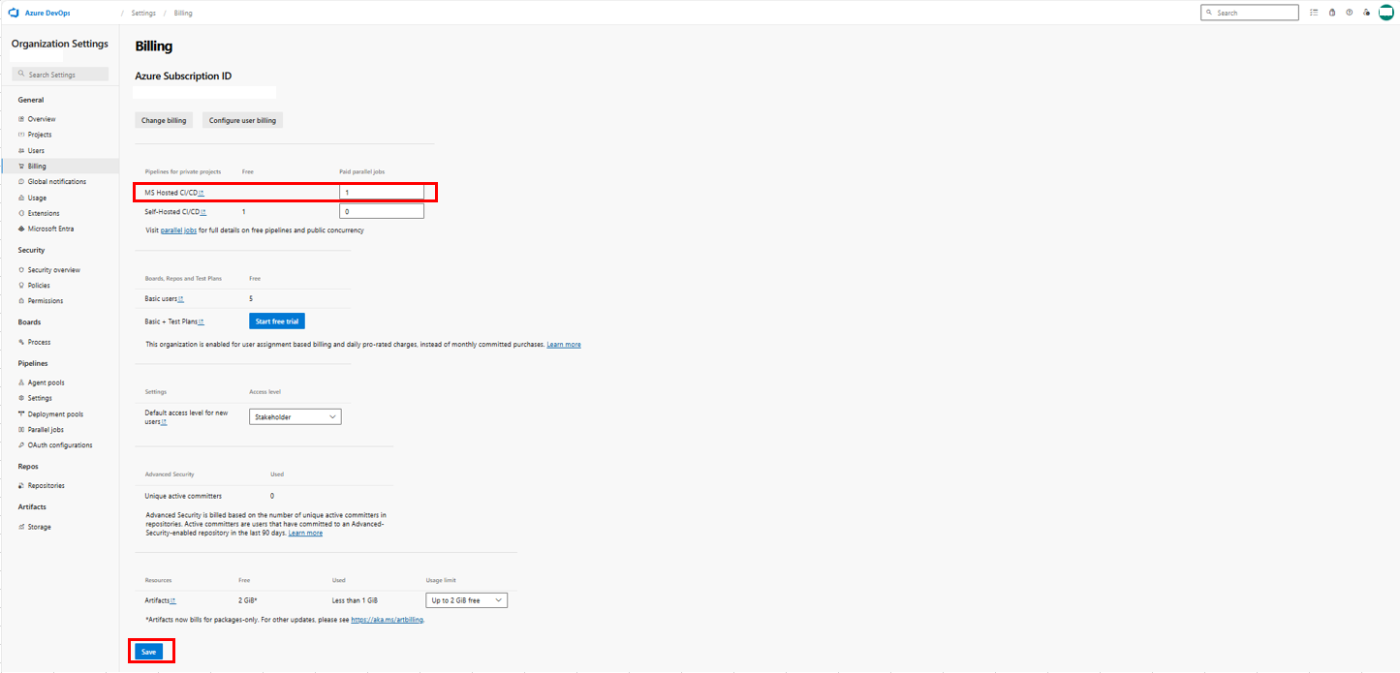Viewport: 1400px width, 673px height.
Task: Open the work items list icon in header
Action: tap(1314, 13)
